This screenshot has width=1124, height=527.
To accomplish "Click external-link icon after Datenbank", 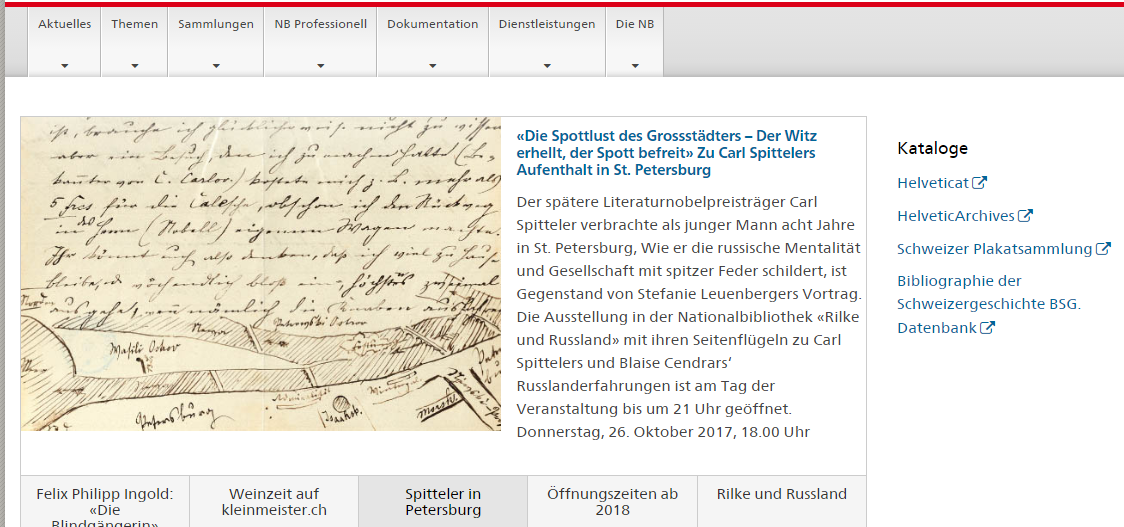I will (987, 328).
